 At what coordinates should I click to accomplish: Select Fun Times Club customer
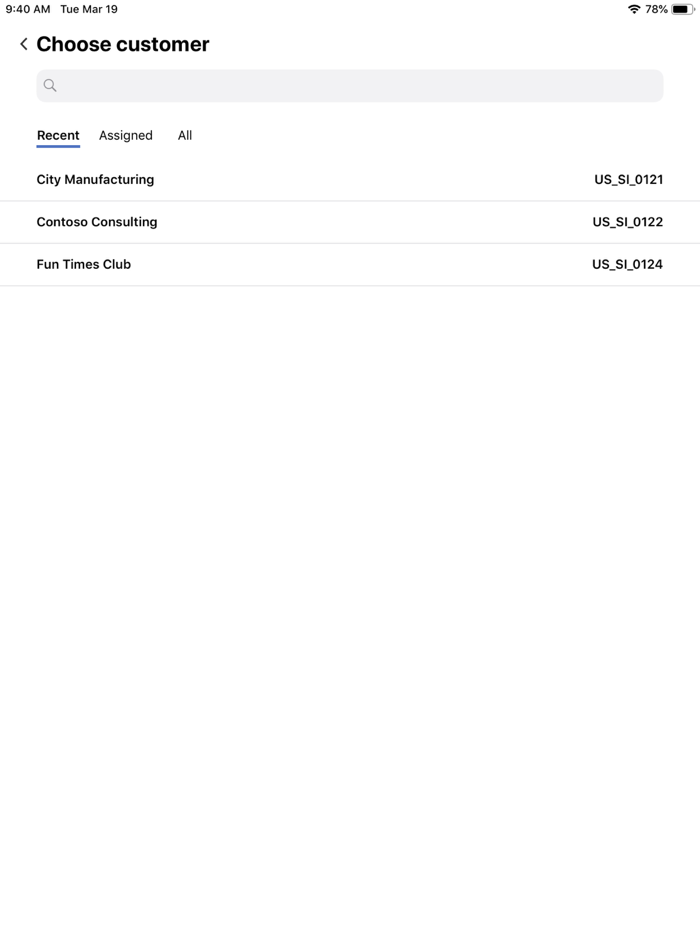83,264
